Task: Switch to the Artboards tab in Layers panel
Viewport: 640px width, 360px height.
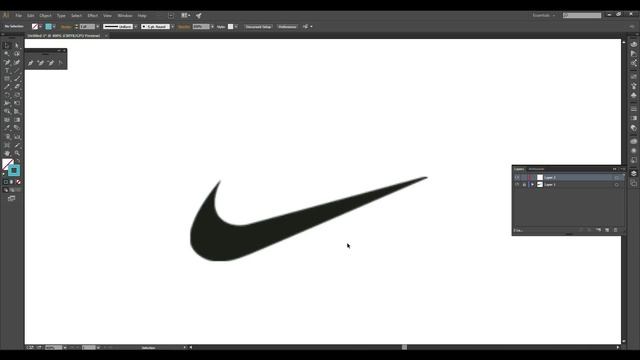Action: click(x=536, y=169)
